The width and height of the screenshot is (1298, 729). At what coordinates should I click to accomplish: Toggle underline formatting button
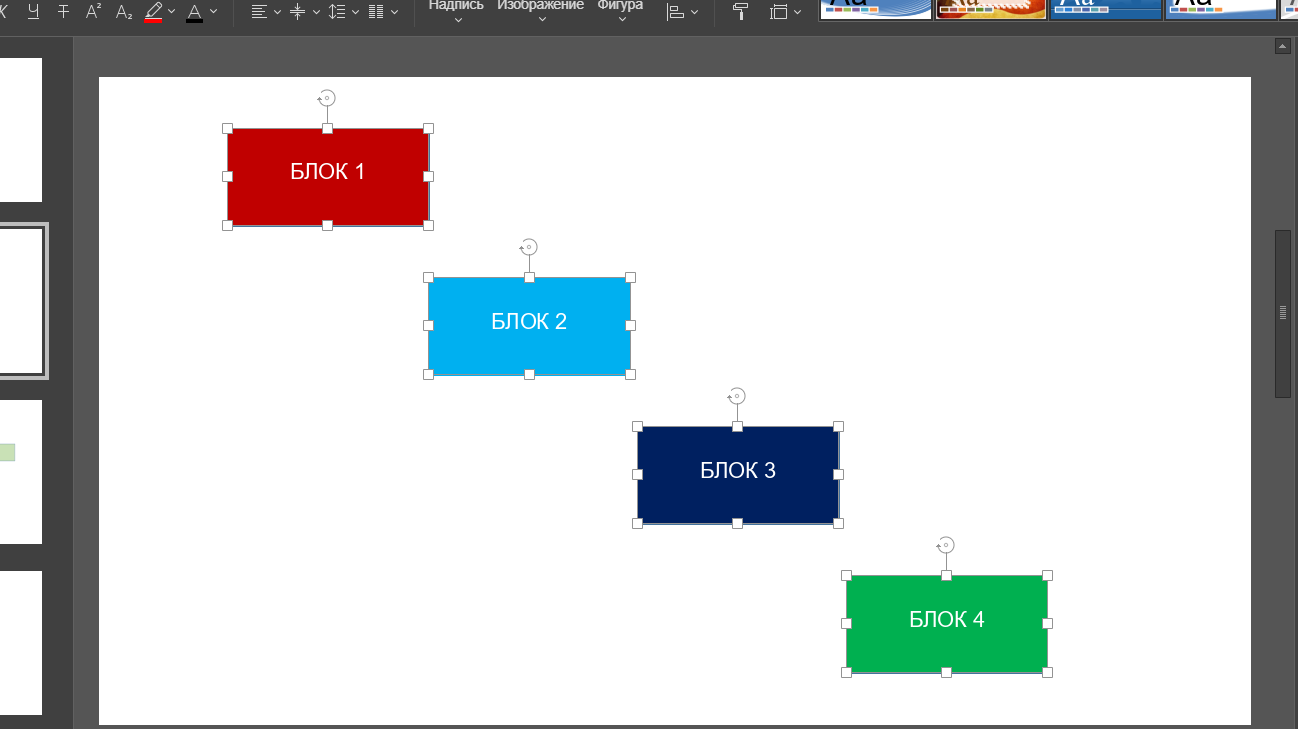(34, 12)
